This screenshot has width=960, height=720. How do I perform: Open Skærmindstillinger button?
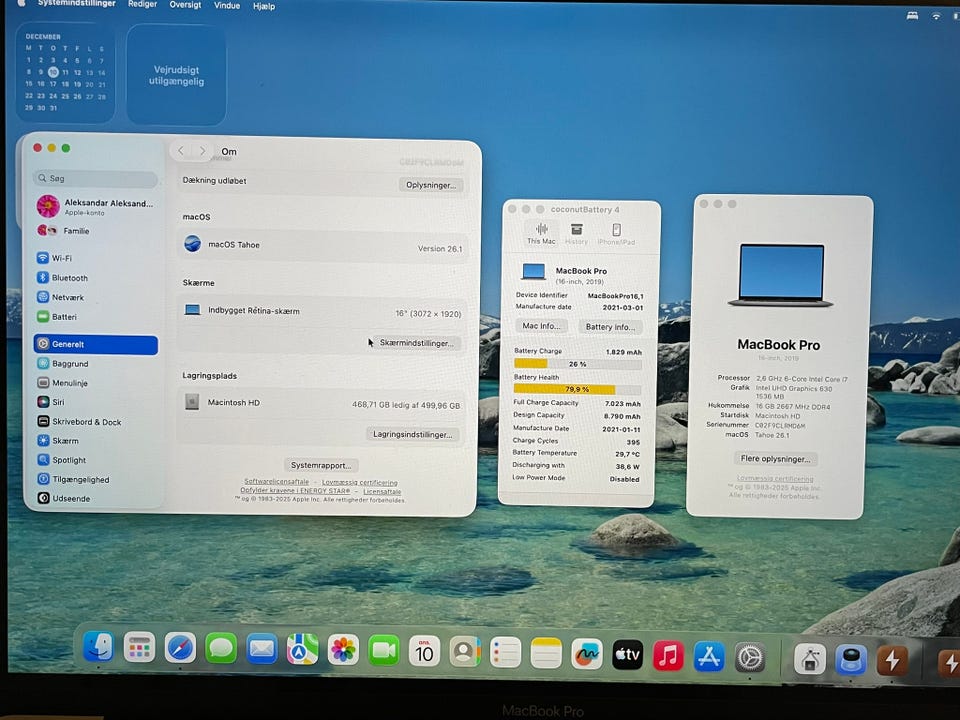pos(416,343)
